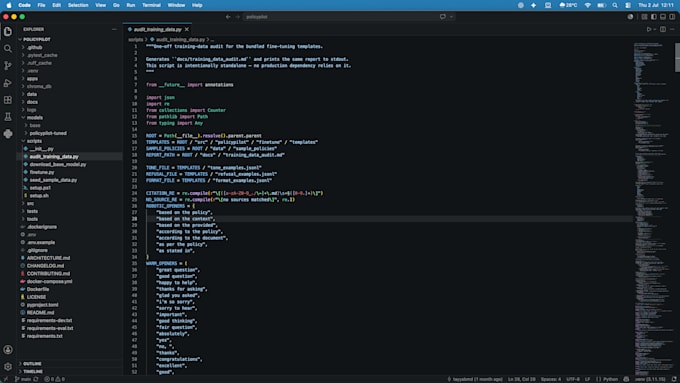680x383 pixels.
Task: Open finetune.py in the explorer
Action: tap(42, 172)
